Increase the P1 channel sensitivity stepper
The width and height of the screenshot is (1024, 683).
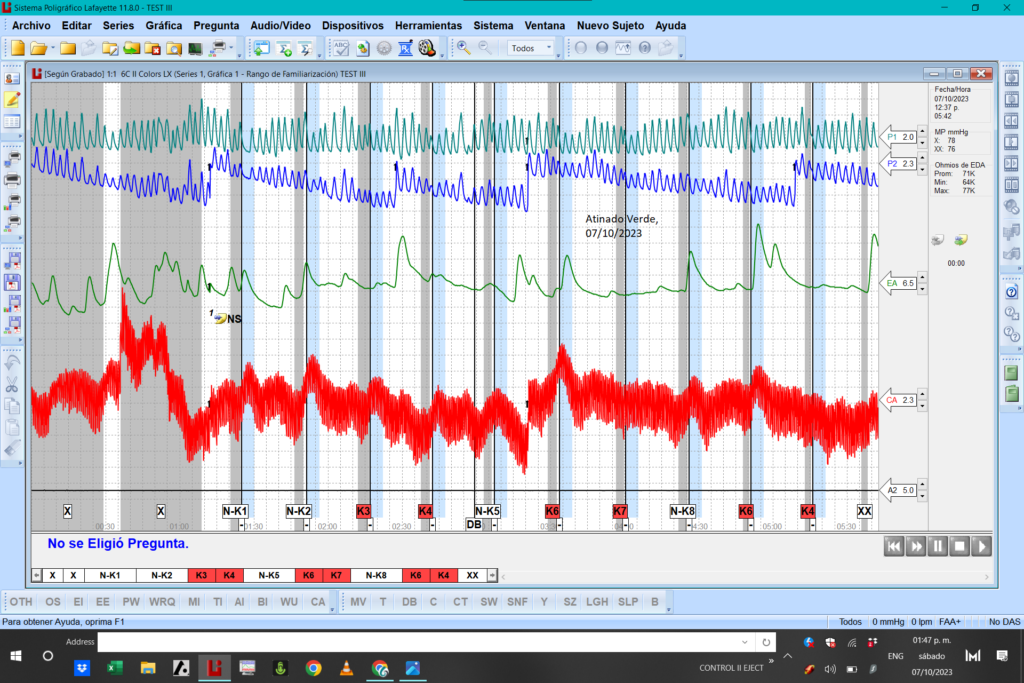click(x=922, y=132)
